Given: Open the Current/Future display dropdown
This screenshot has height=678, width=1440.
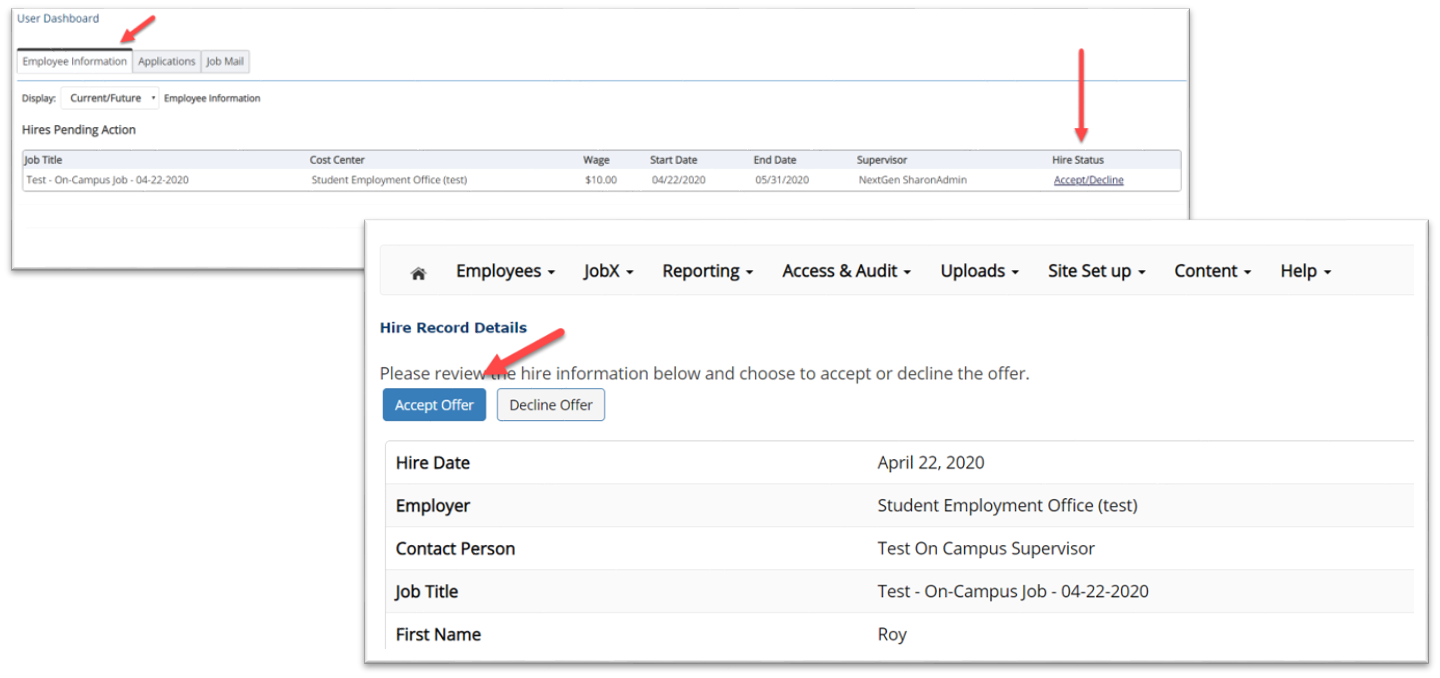Looking at the screenshot, I should (110, 98).
